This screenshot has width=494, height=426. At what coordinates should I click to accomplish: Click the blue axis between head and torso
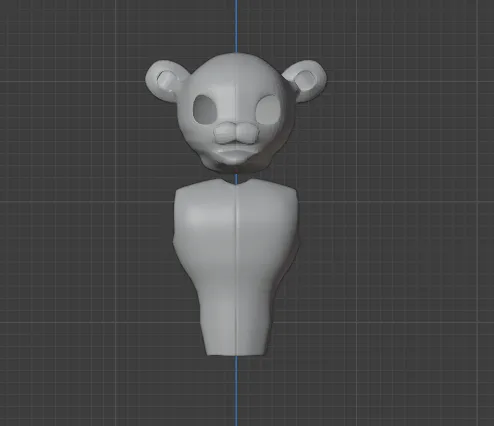tap(236, 178)
